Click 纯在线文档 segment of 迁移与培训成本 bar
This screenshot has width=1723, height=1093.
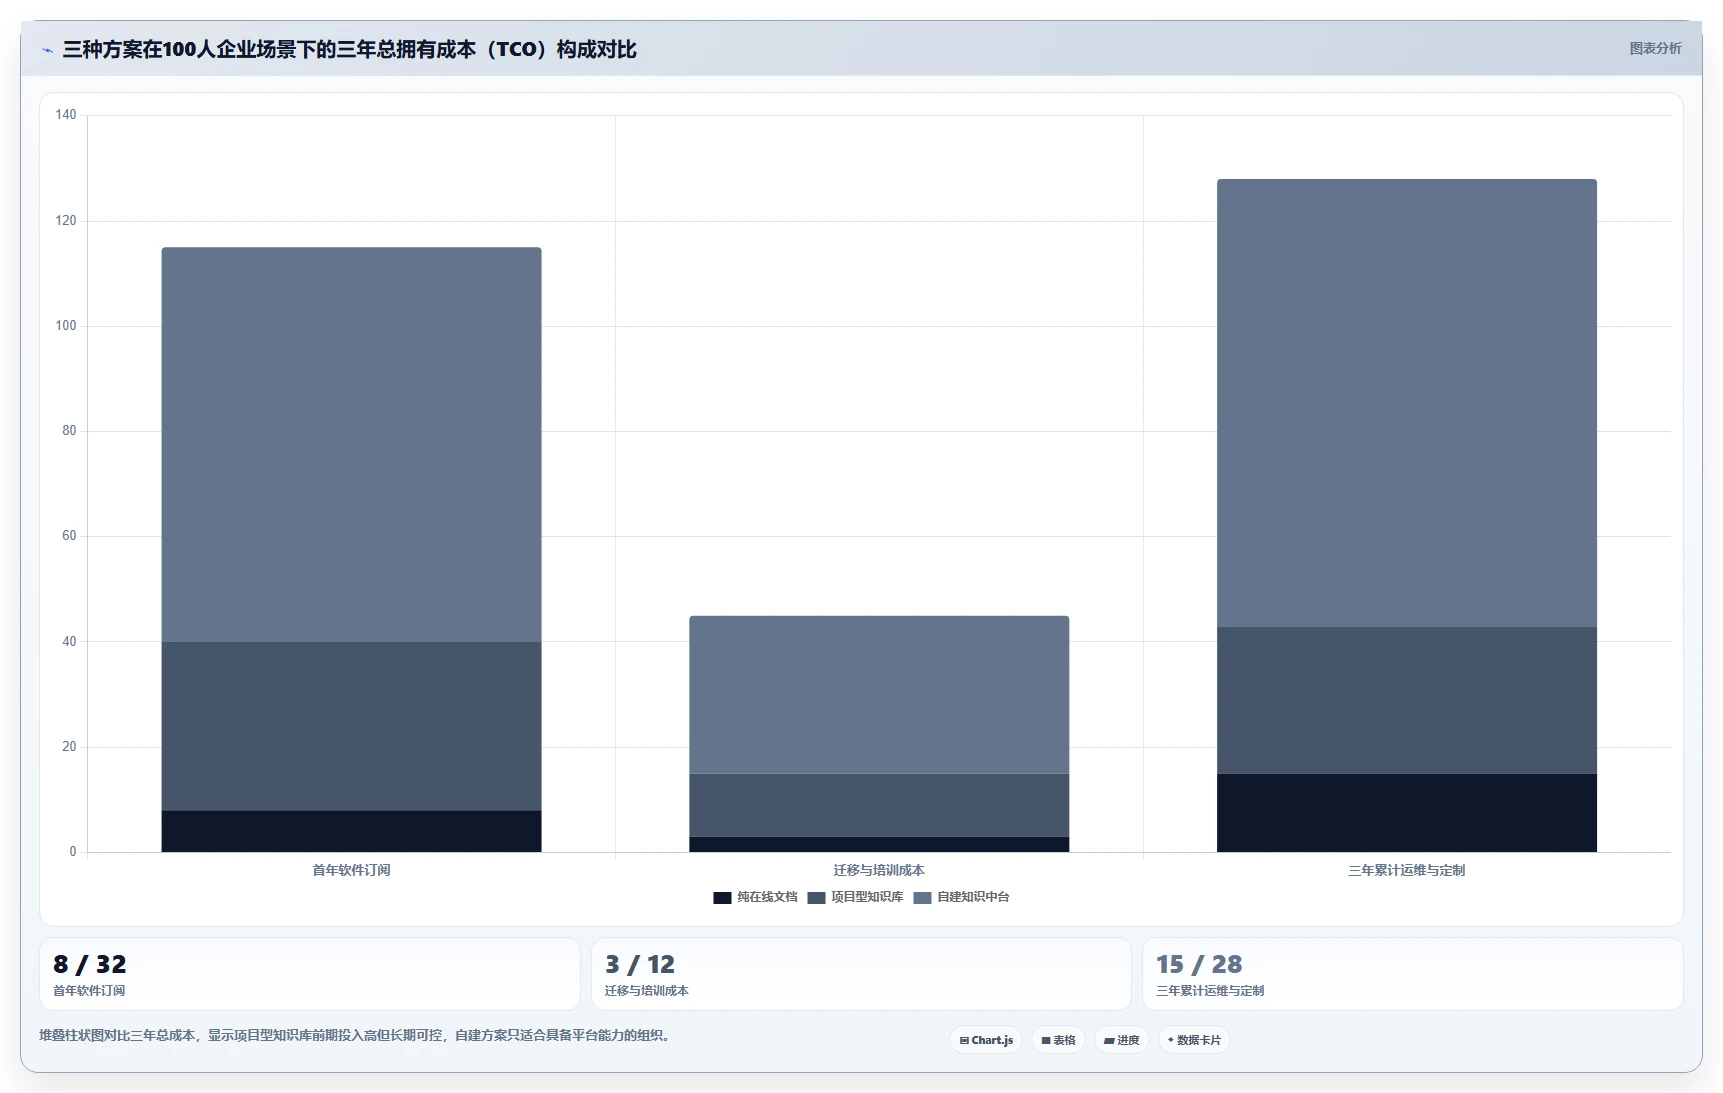coord(879,844)
